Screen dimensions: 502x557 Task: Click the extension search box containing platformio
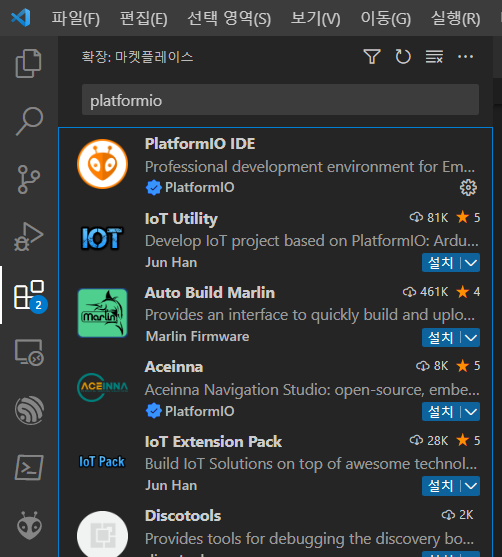280,100
